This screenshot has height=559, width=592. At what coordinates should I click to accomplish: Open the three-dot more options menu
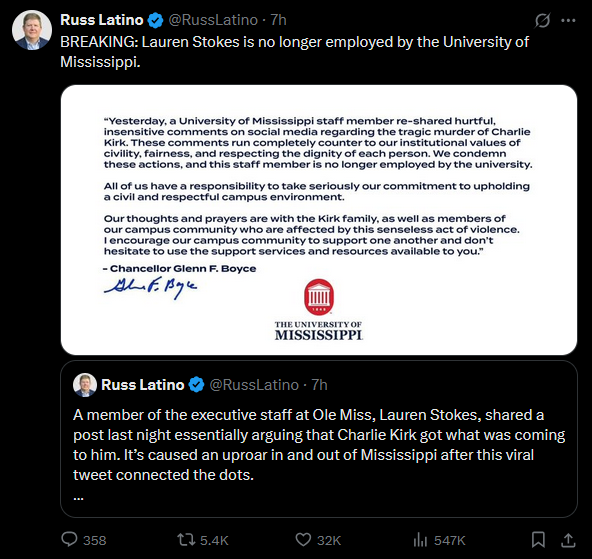click(x=568, y=20)
